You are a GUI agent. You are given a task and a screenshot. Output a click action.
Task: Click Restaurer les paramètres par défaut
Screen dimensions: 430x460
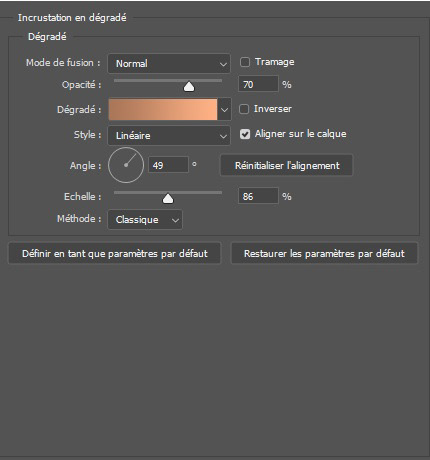324,253
